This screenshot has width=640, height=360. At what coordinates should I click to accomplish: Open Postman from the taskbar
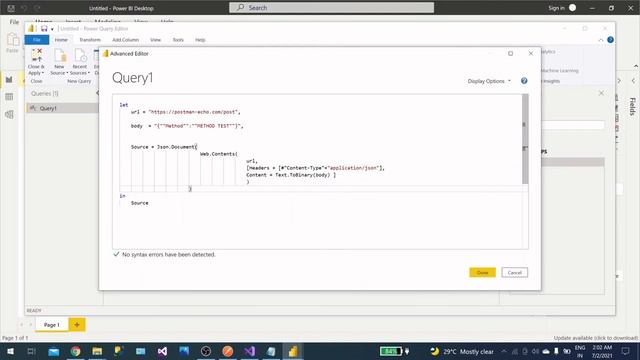point(228,351)
